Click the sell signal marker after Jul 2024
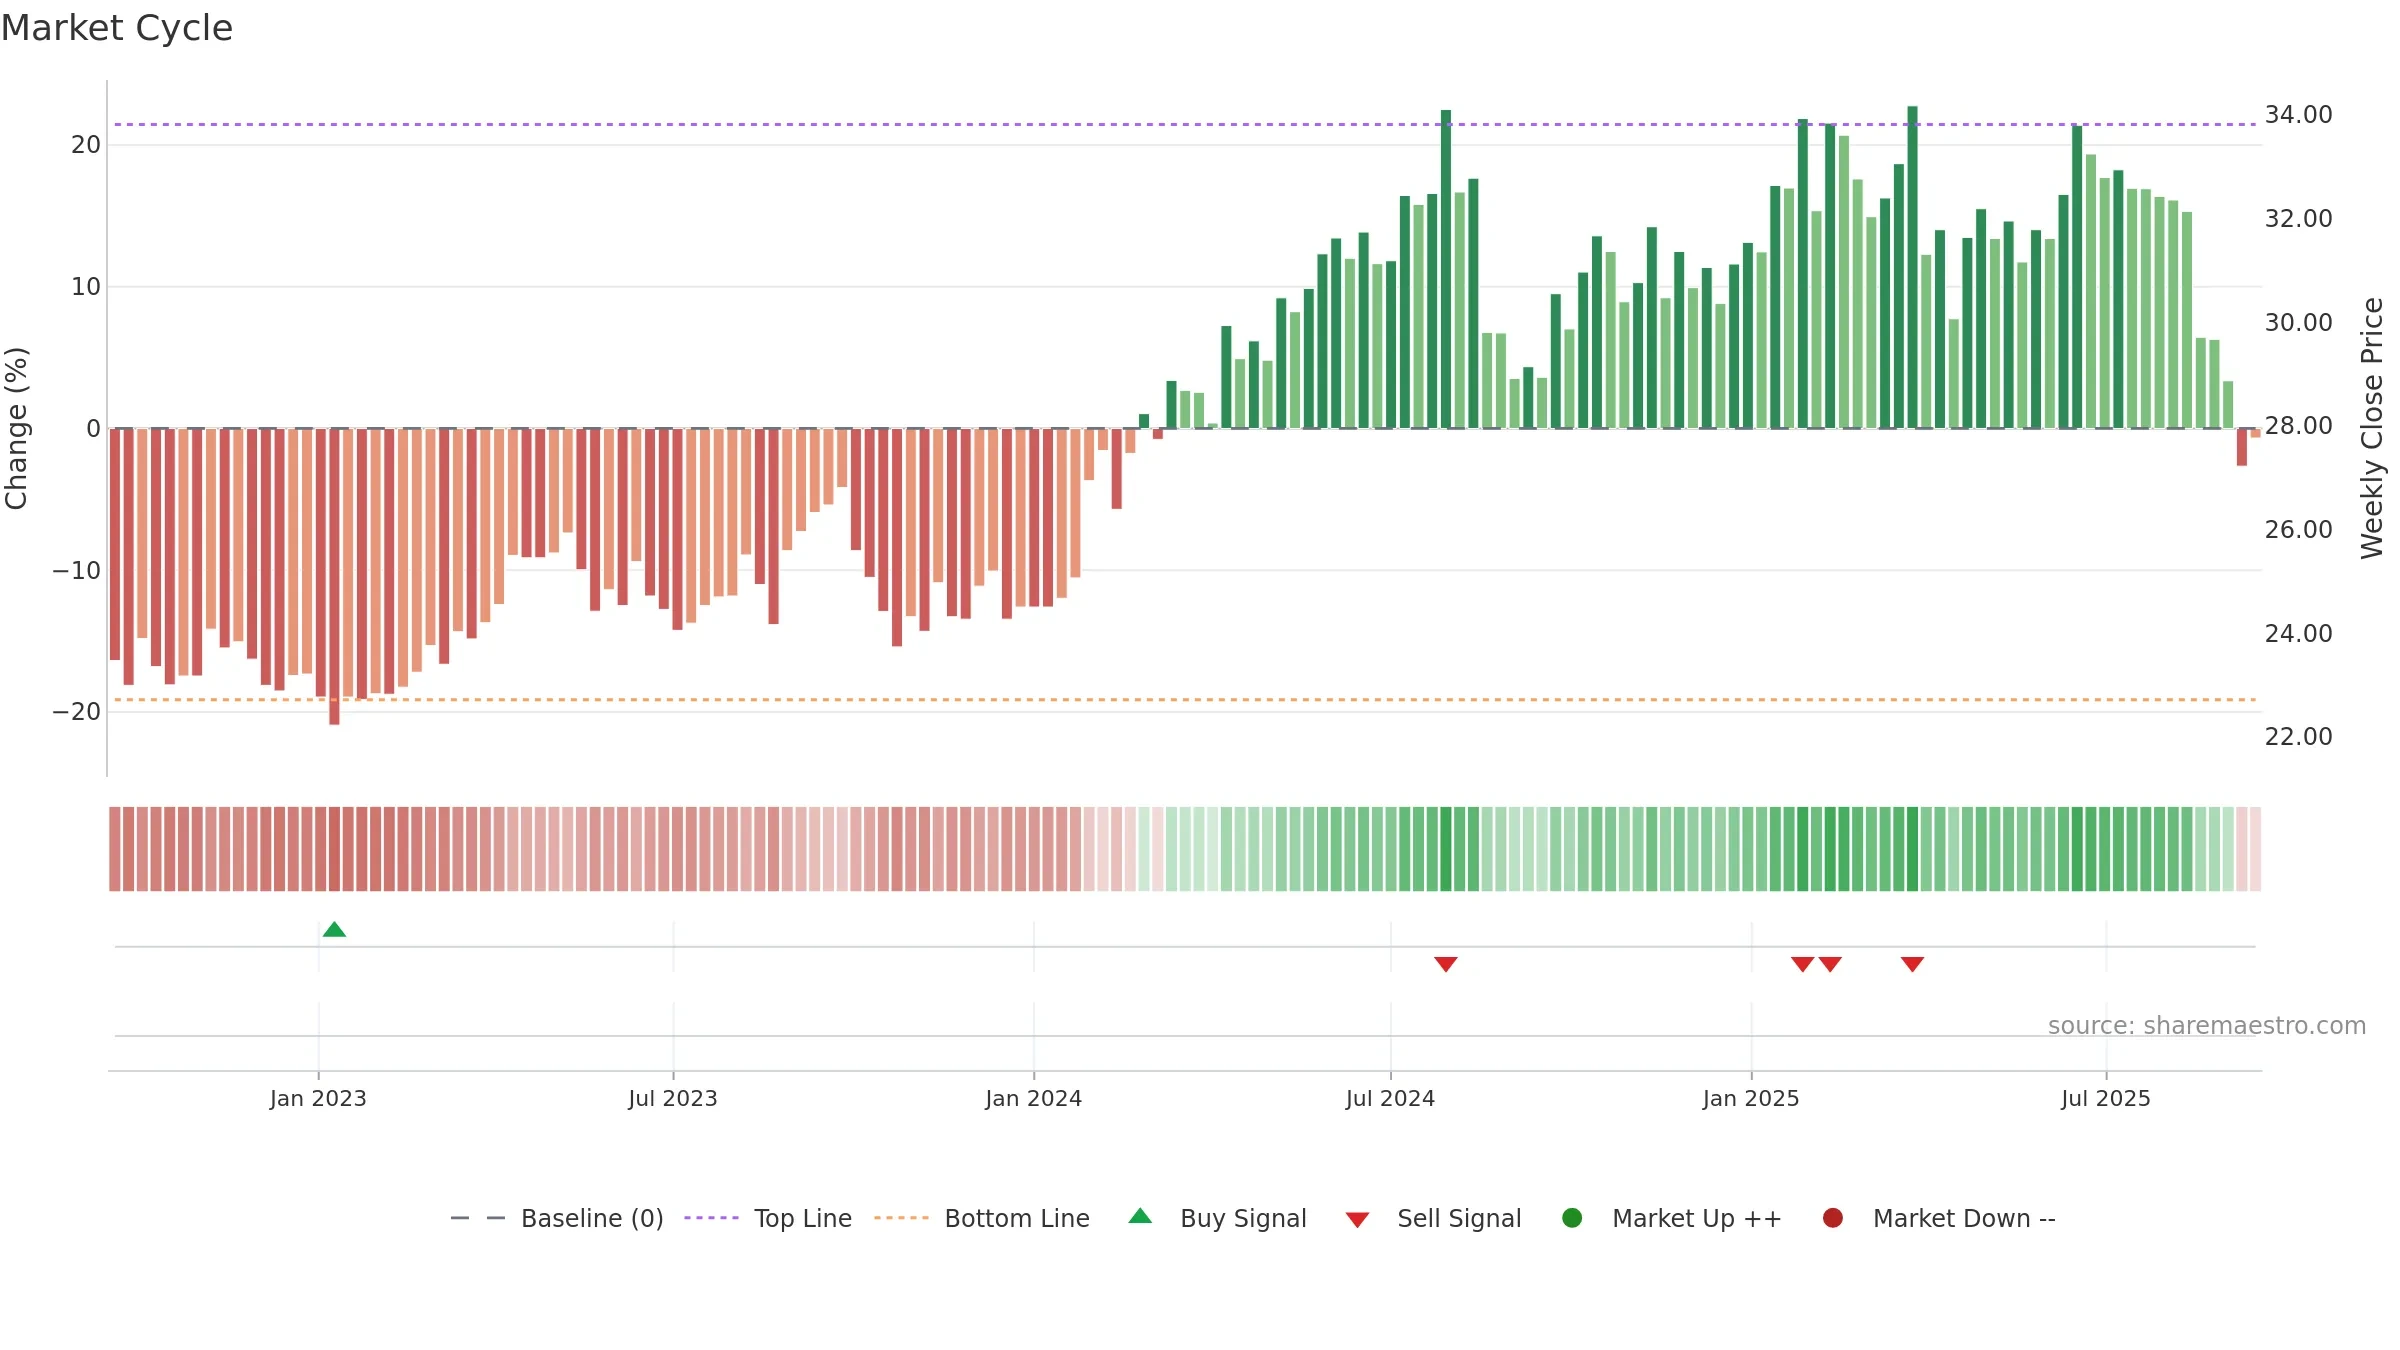 (1446, 964)
